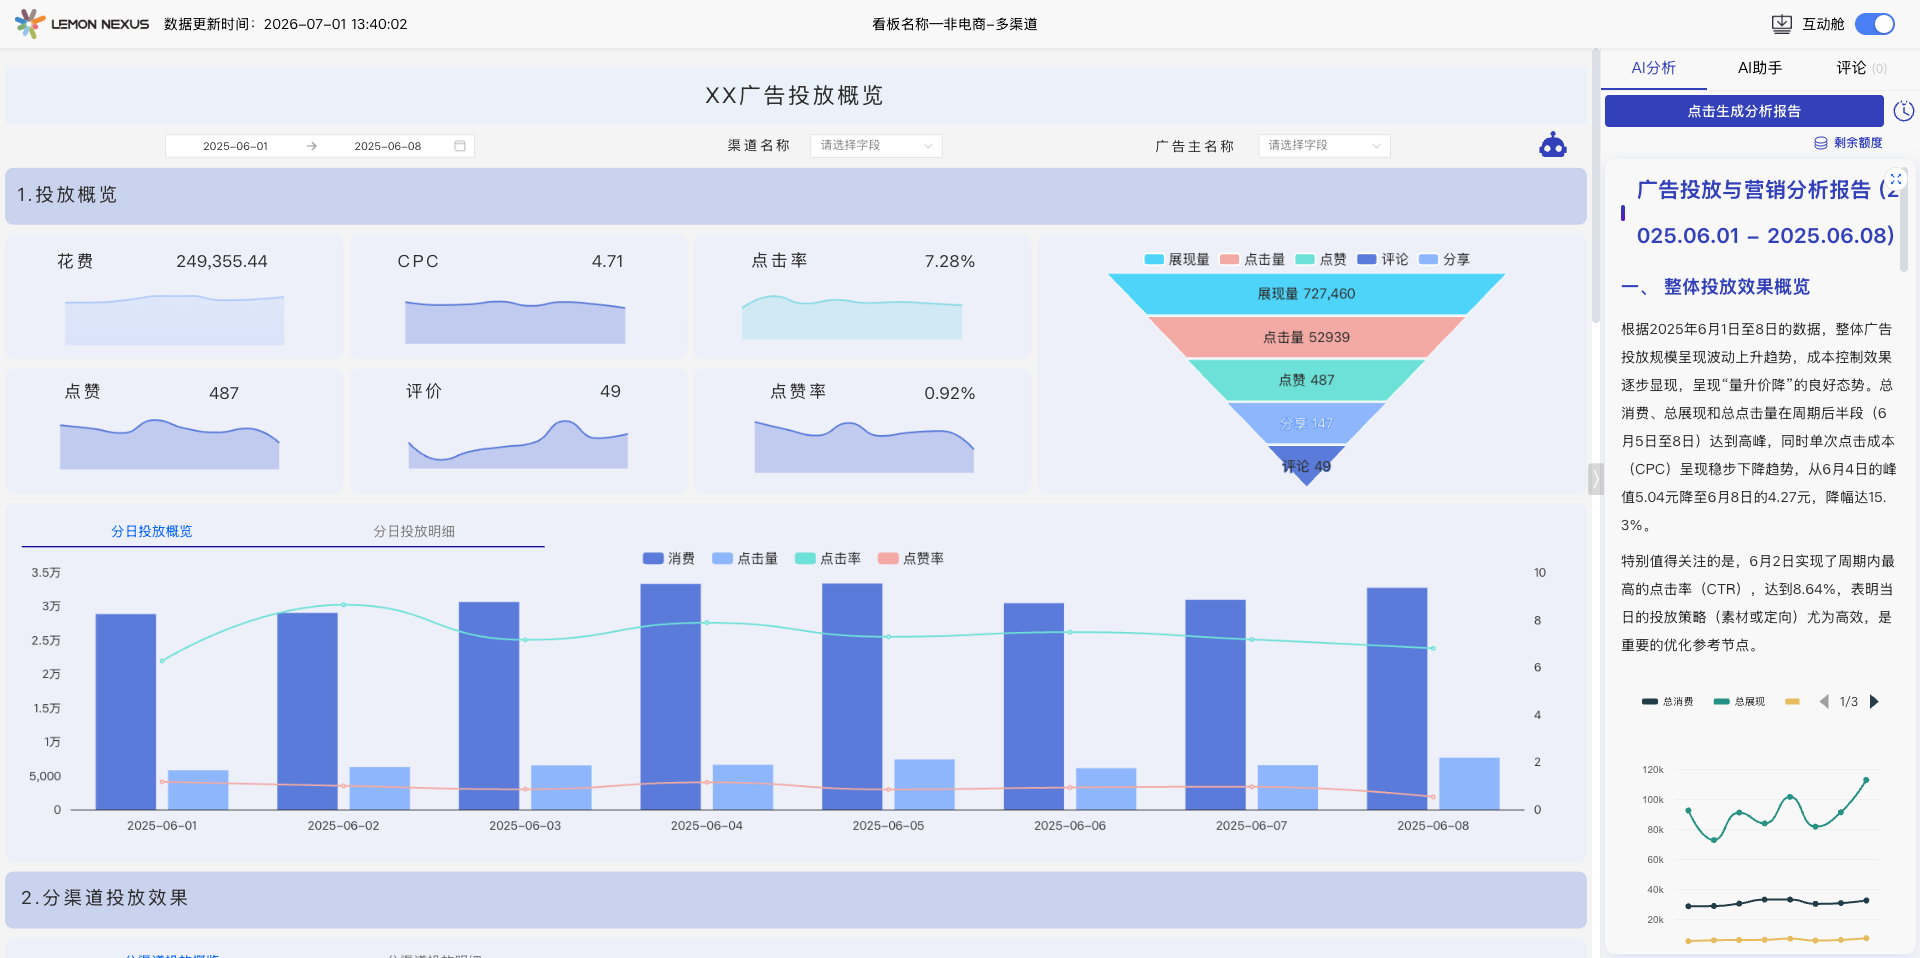Collapse the right side panel arrow

click(1595, 479)
